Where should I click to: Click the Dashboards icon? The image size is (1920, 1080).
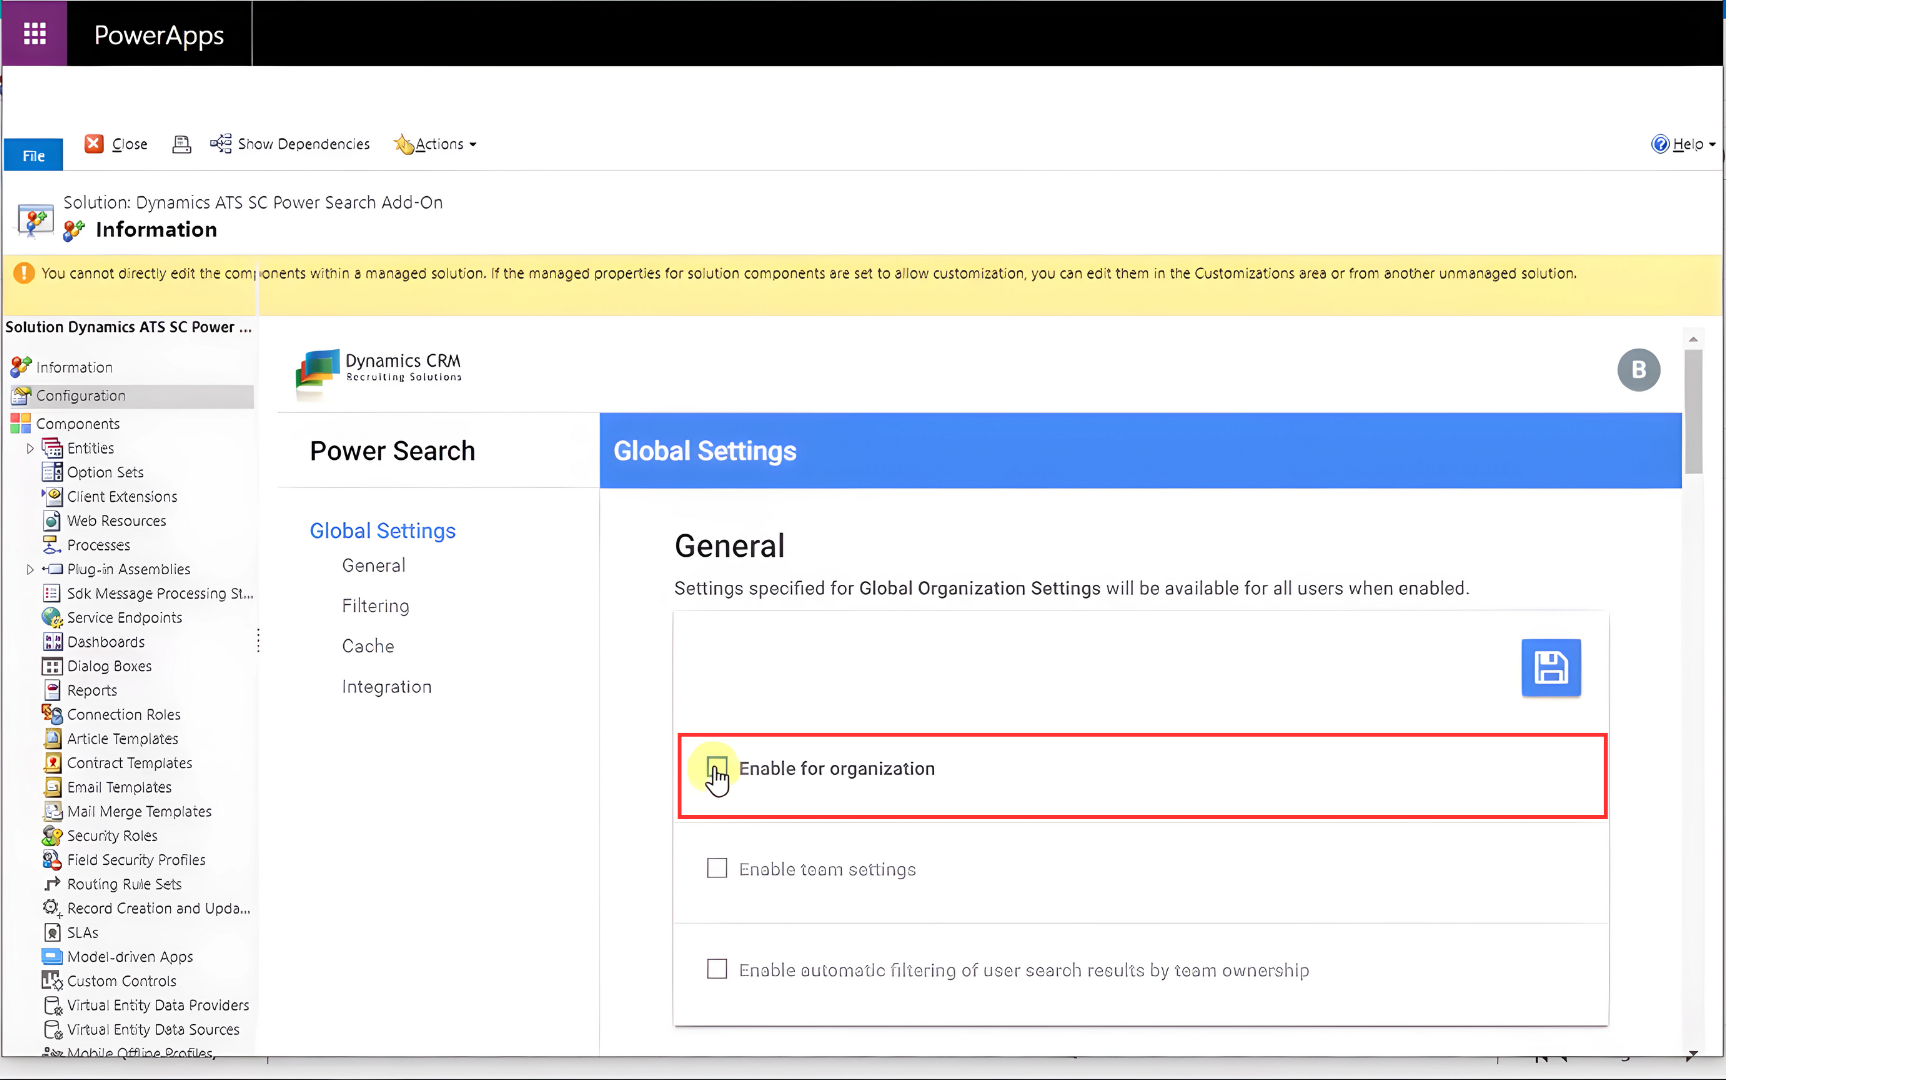click(52, 642)
